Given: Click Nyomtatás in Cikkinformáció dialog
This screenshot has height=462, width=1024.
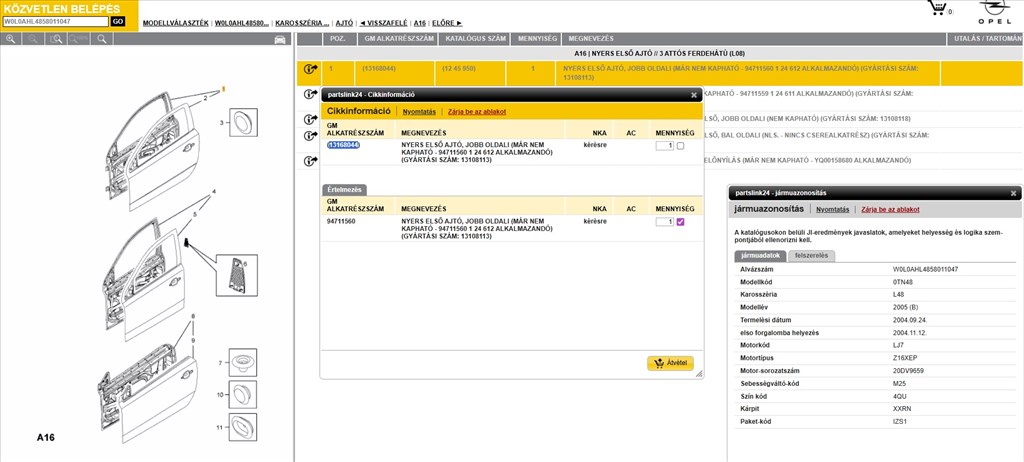Looking at the screenshot, I should [419, 112].
